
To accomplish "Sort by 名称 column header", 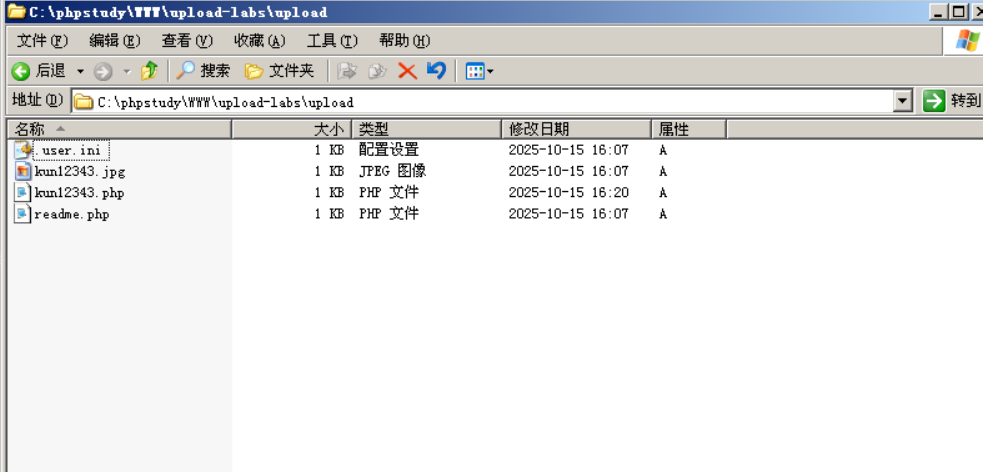I will click(119, 129).
